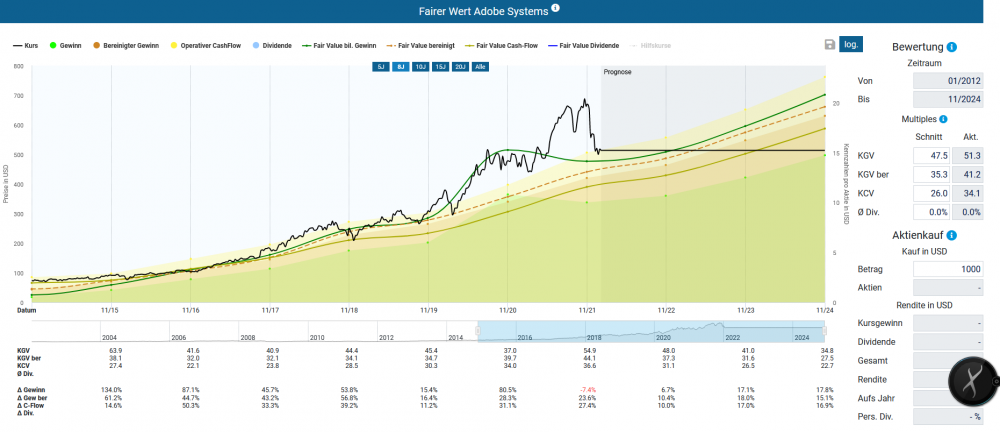Image resolution: width=1000 pixels, height=432 pixels.
Task: Click the Kursgewinn result field
Action: (948, 324)
